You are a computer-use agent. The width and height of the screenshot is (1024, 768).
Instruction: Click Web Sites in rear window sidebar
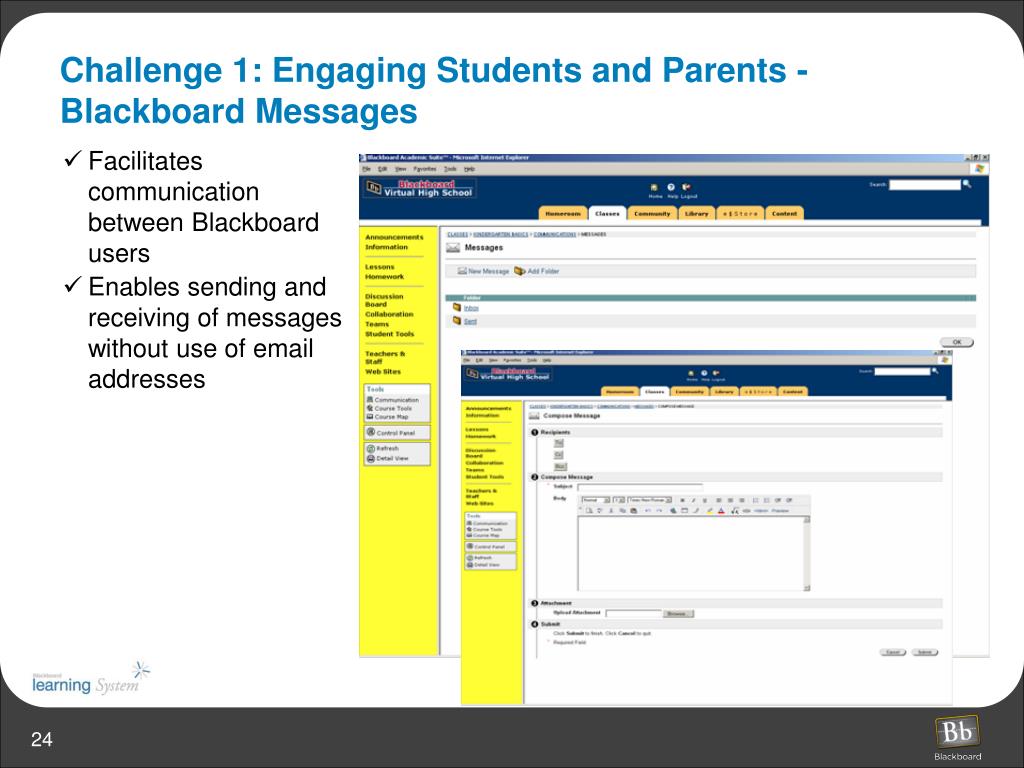point(383,372)
